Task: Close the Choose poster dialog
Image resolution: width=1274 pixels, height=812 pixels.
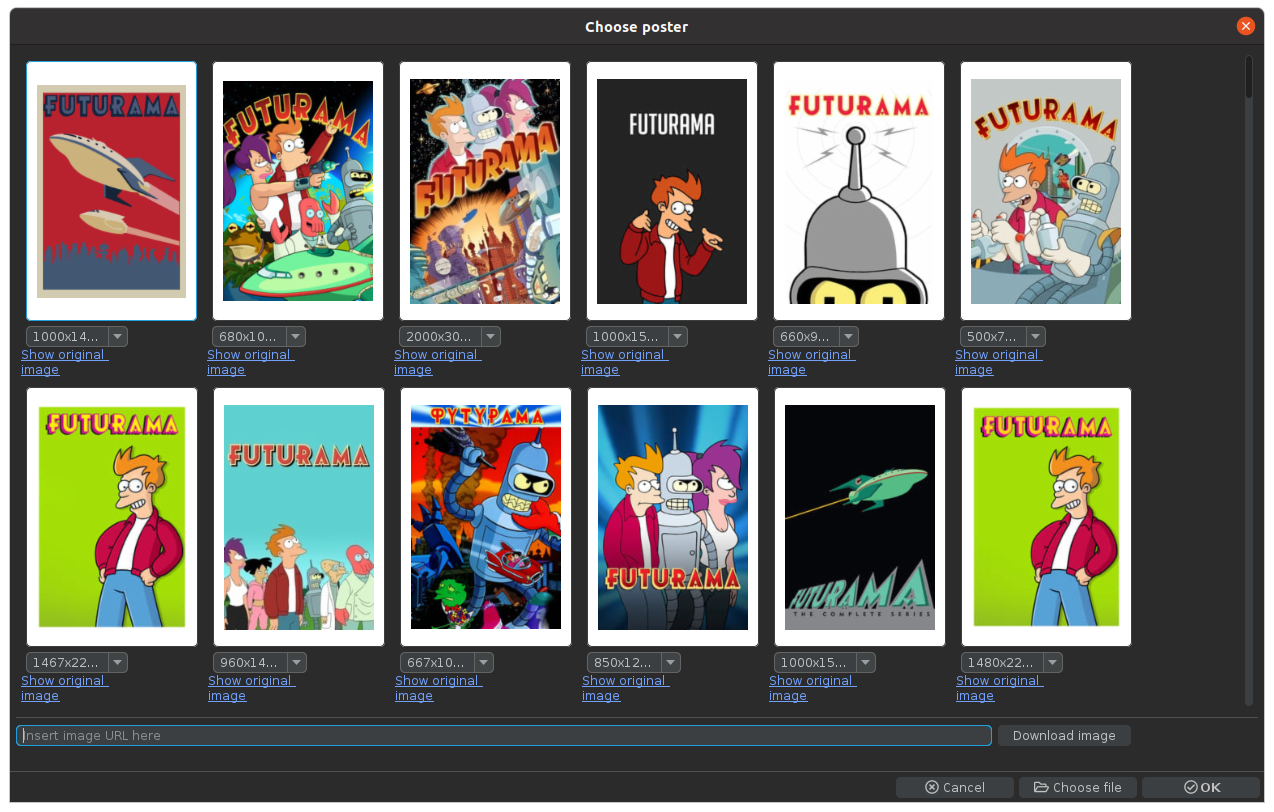Action: coord(1245,27)
